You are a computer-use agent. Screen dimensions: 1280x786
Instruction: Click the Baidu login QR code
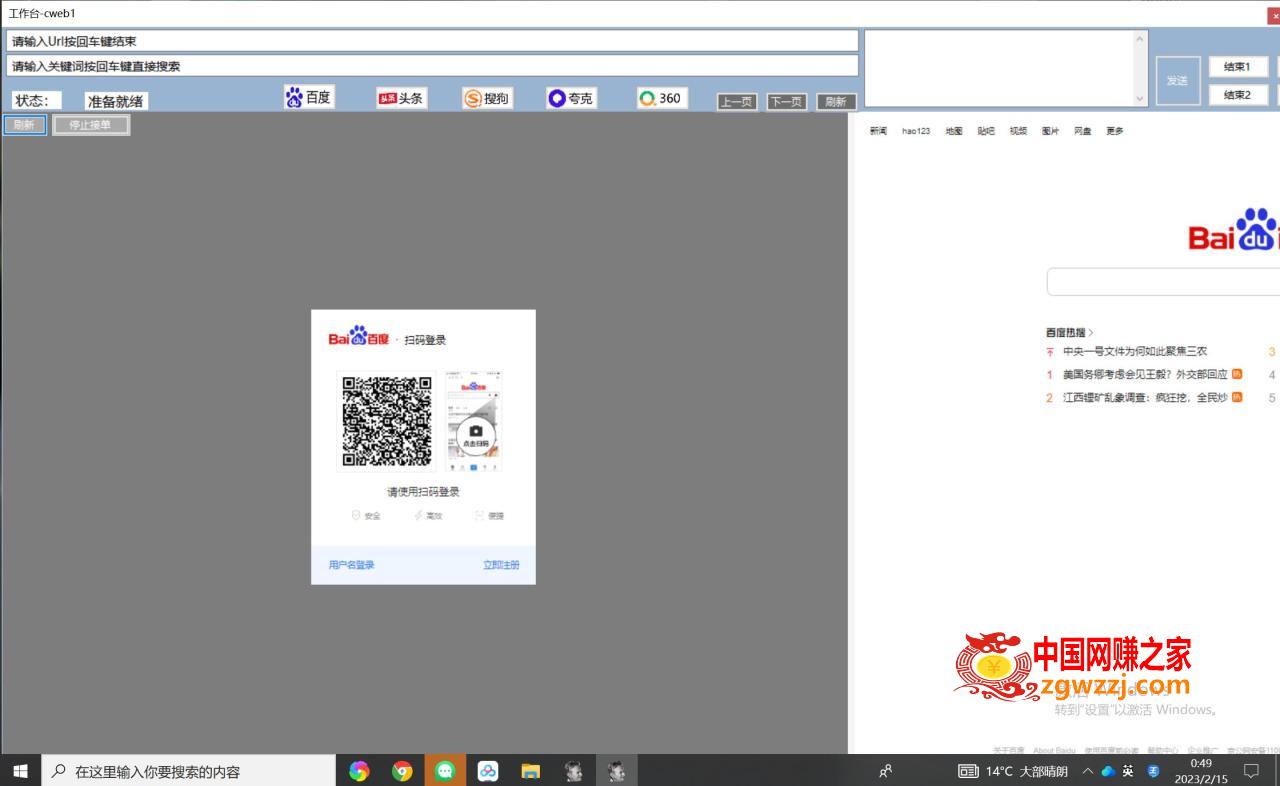387,421
